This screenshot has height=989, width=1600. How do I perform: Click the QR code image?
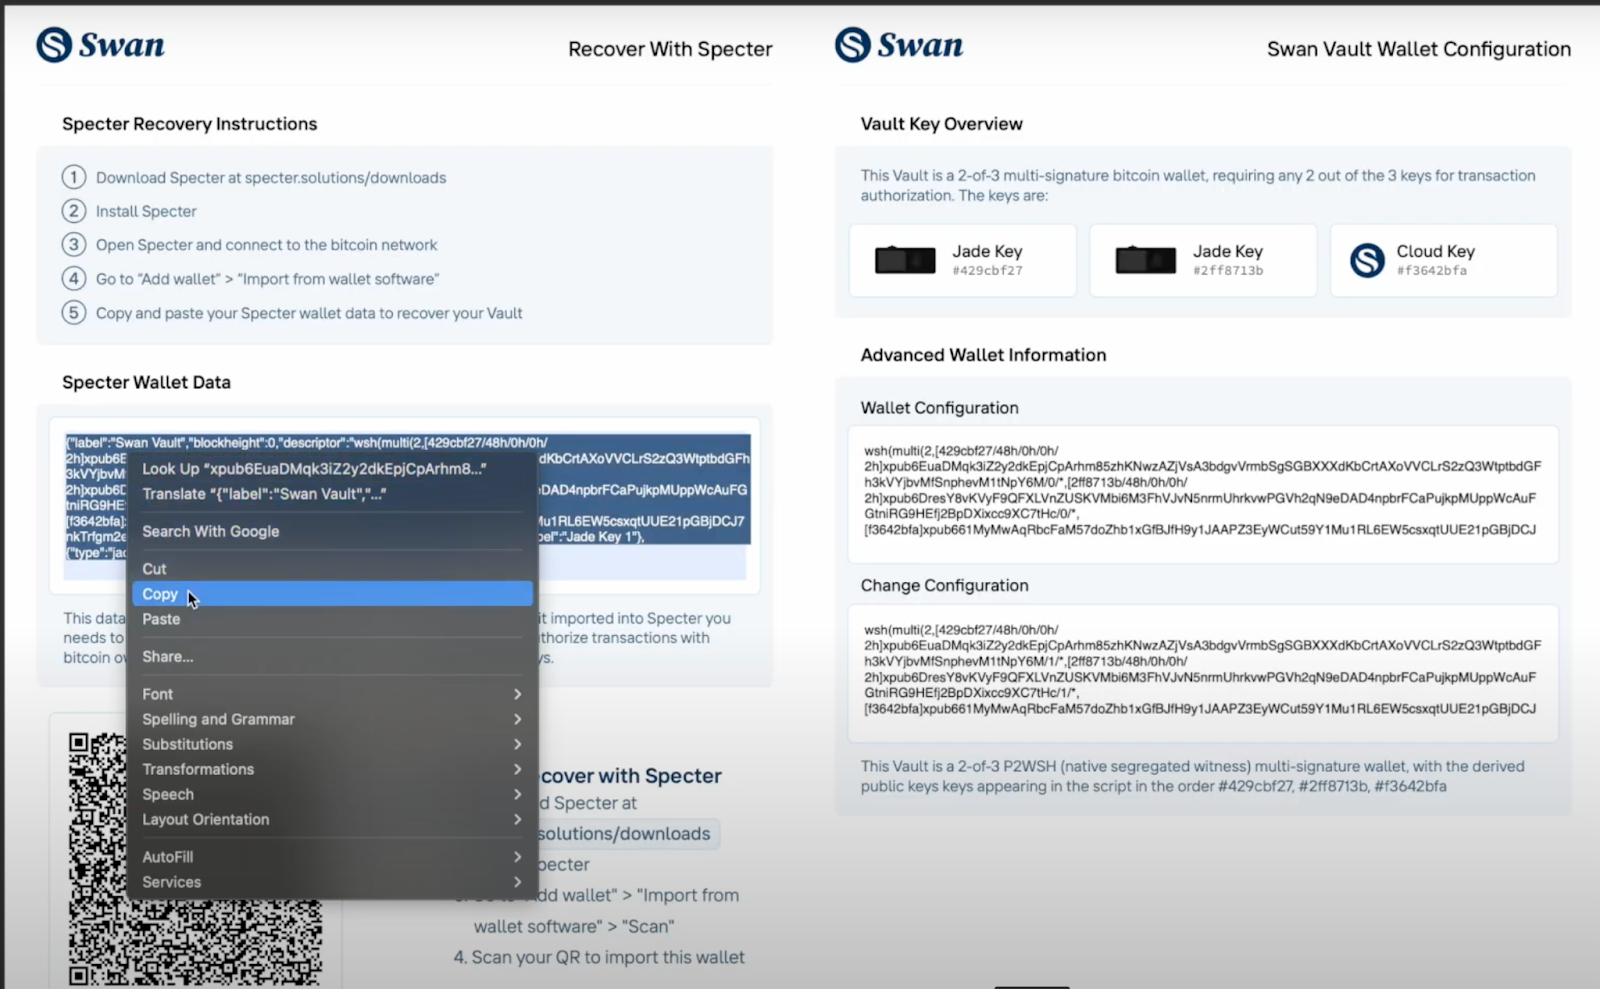point(195,858)
